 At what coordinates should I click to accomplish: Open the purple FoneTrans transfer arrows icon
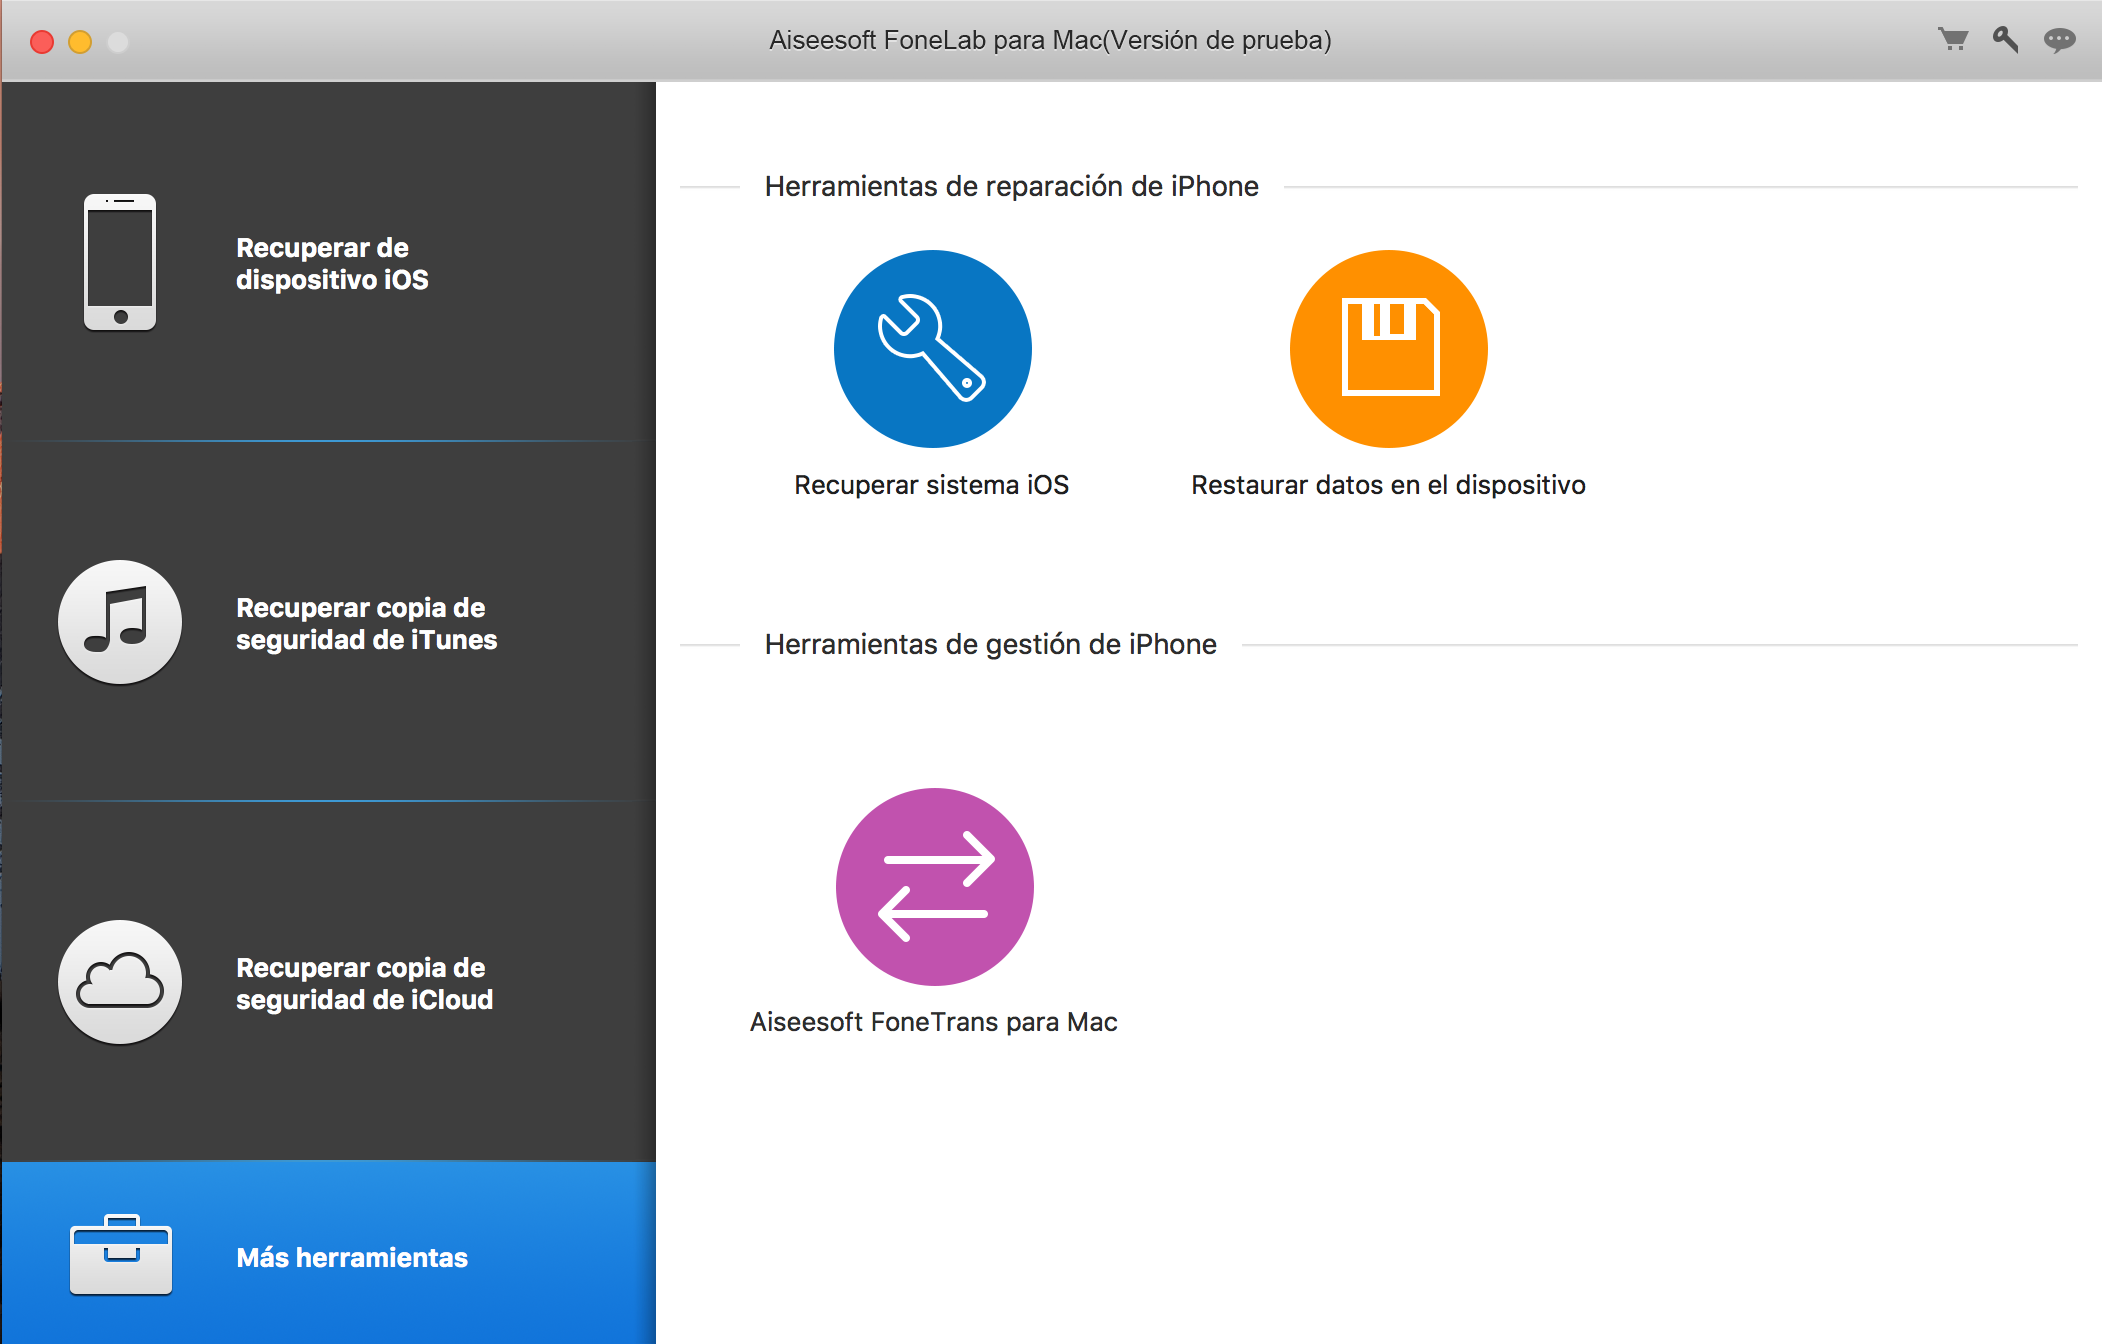coord(935,887)
